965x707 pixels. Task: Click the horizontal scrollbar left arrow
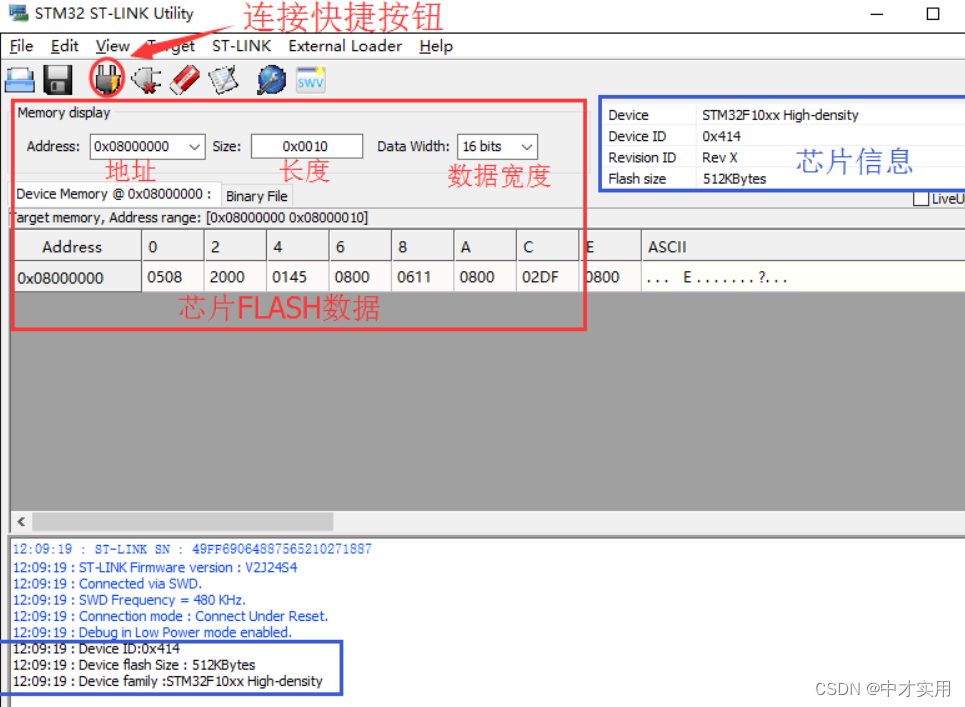click(x=22, y=522)
